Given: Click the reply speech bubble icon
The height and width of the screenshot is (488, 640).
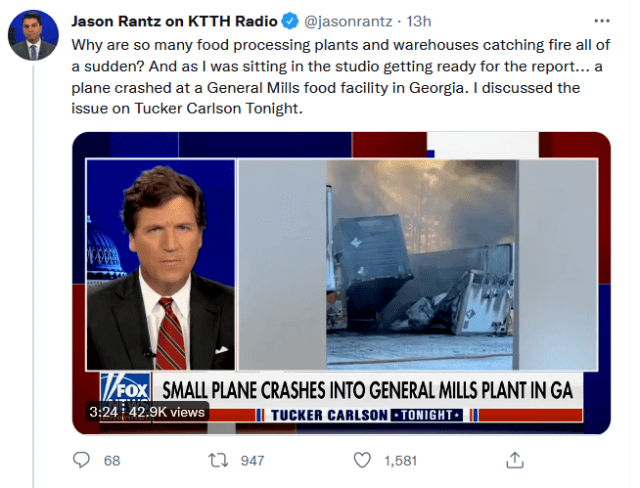Looking at the screenshot, I should pyautogui.click(x=83, y=460).
